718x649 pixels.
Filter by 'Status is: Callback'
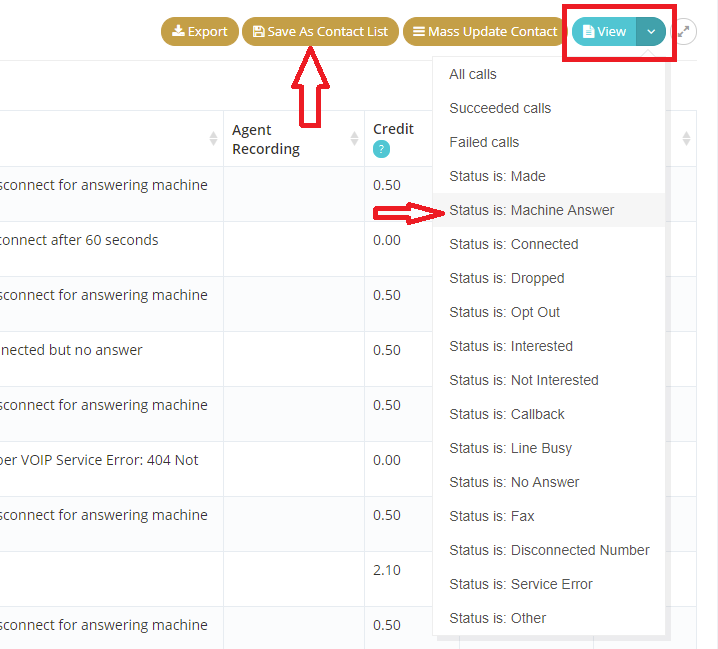[507, 414]
